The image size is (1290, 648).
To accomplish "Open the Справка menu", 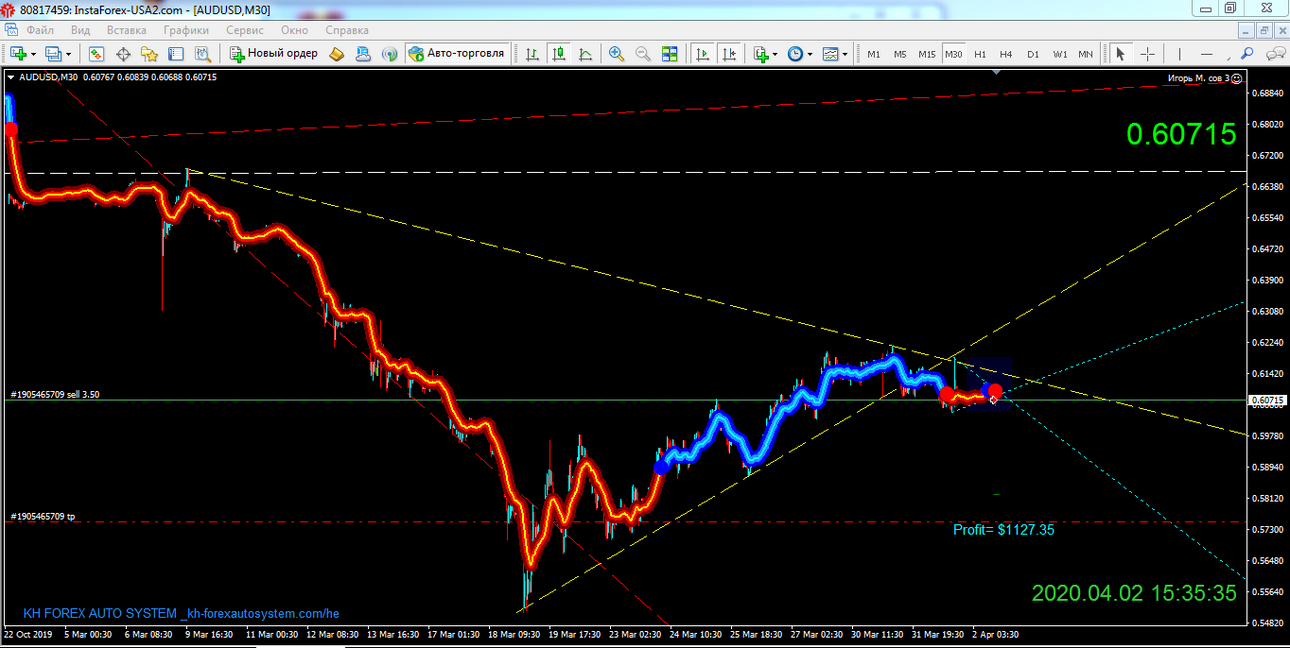I will 347,30.
